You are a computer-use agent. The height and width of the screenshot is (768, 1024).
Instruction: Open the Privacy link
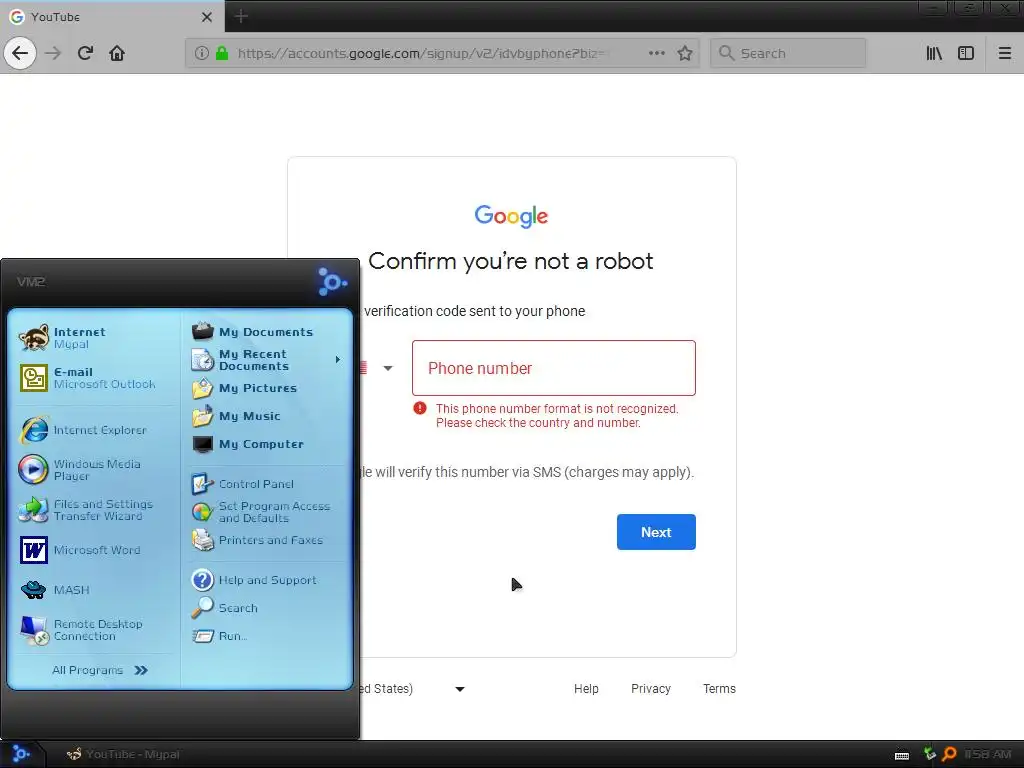coord(650,688)
